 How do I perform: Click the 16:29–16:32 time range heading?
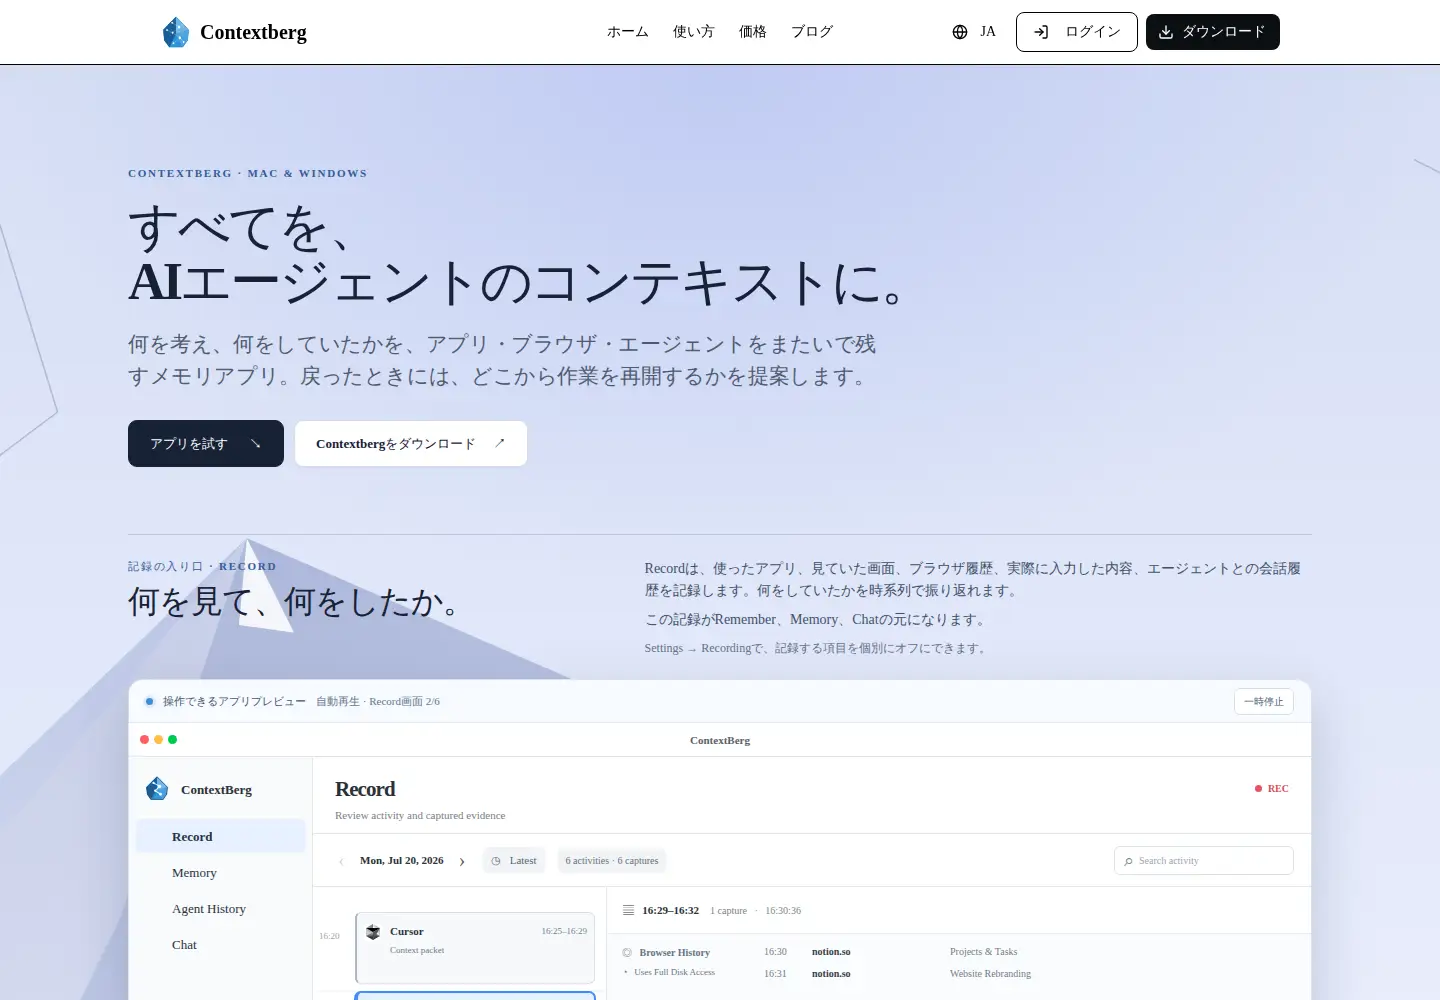point(671,911)
